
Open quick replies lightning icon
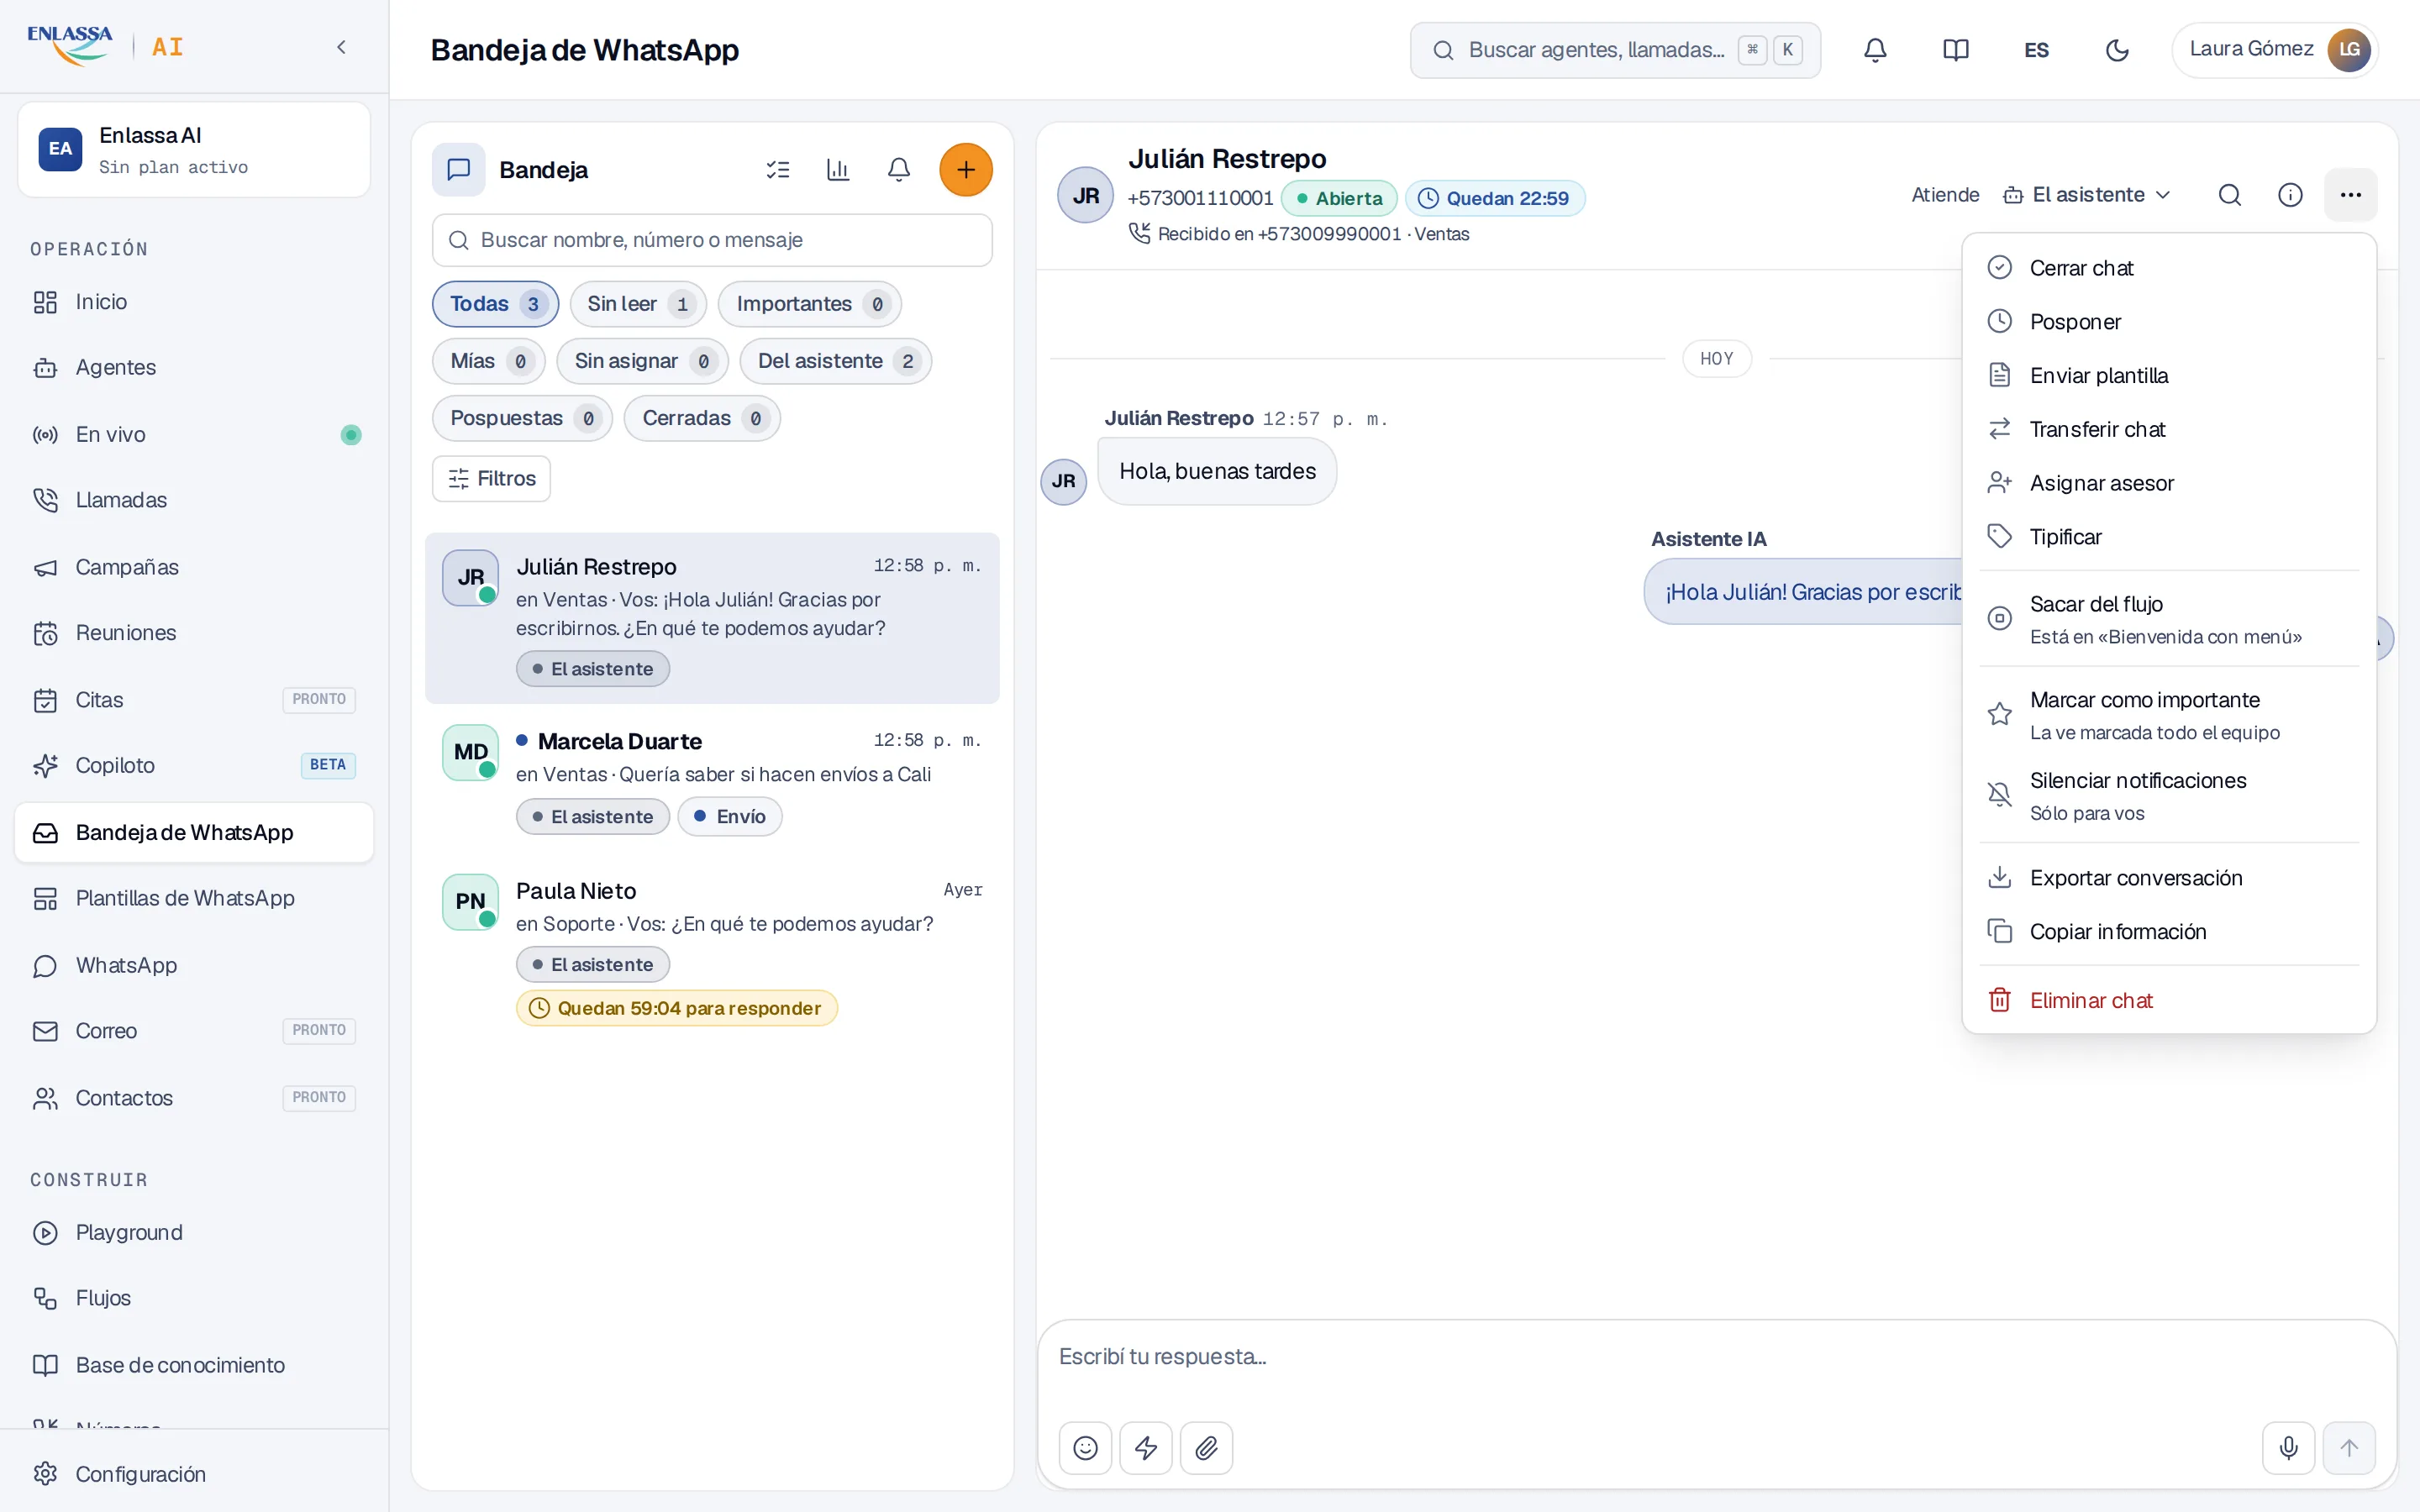(x=1146, y=1447)
